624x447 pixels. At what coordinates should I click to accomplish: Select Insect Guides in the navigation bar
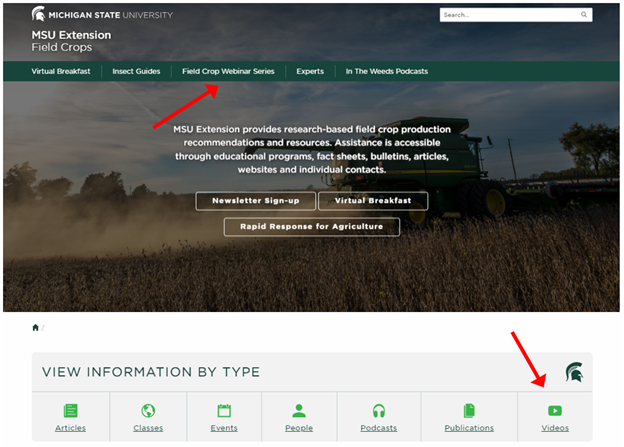[136, 72]
